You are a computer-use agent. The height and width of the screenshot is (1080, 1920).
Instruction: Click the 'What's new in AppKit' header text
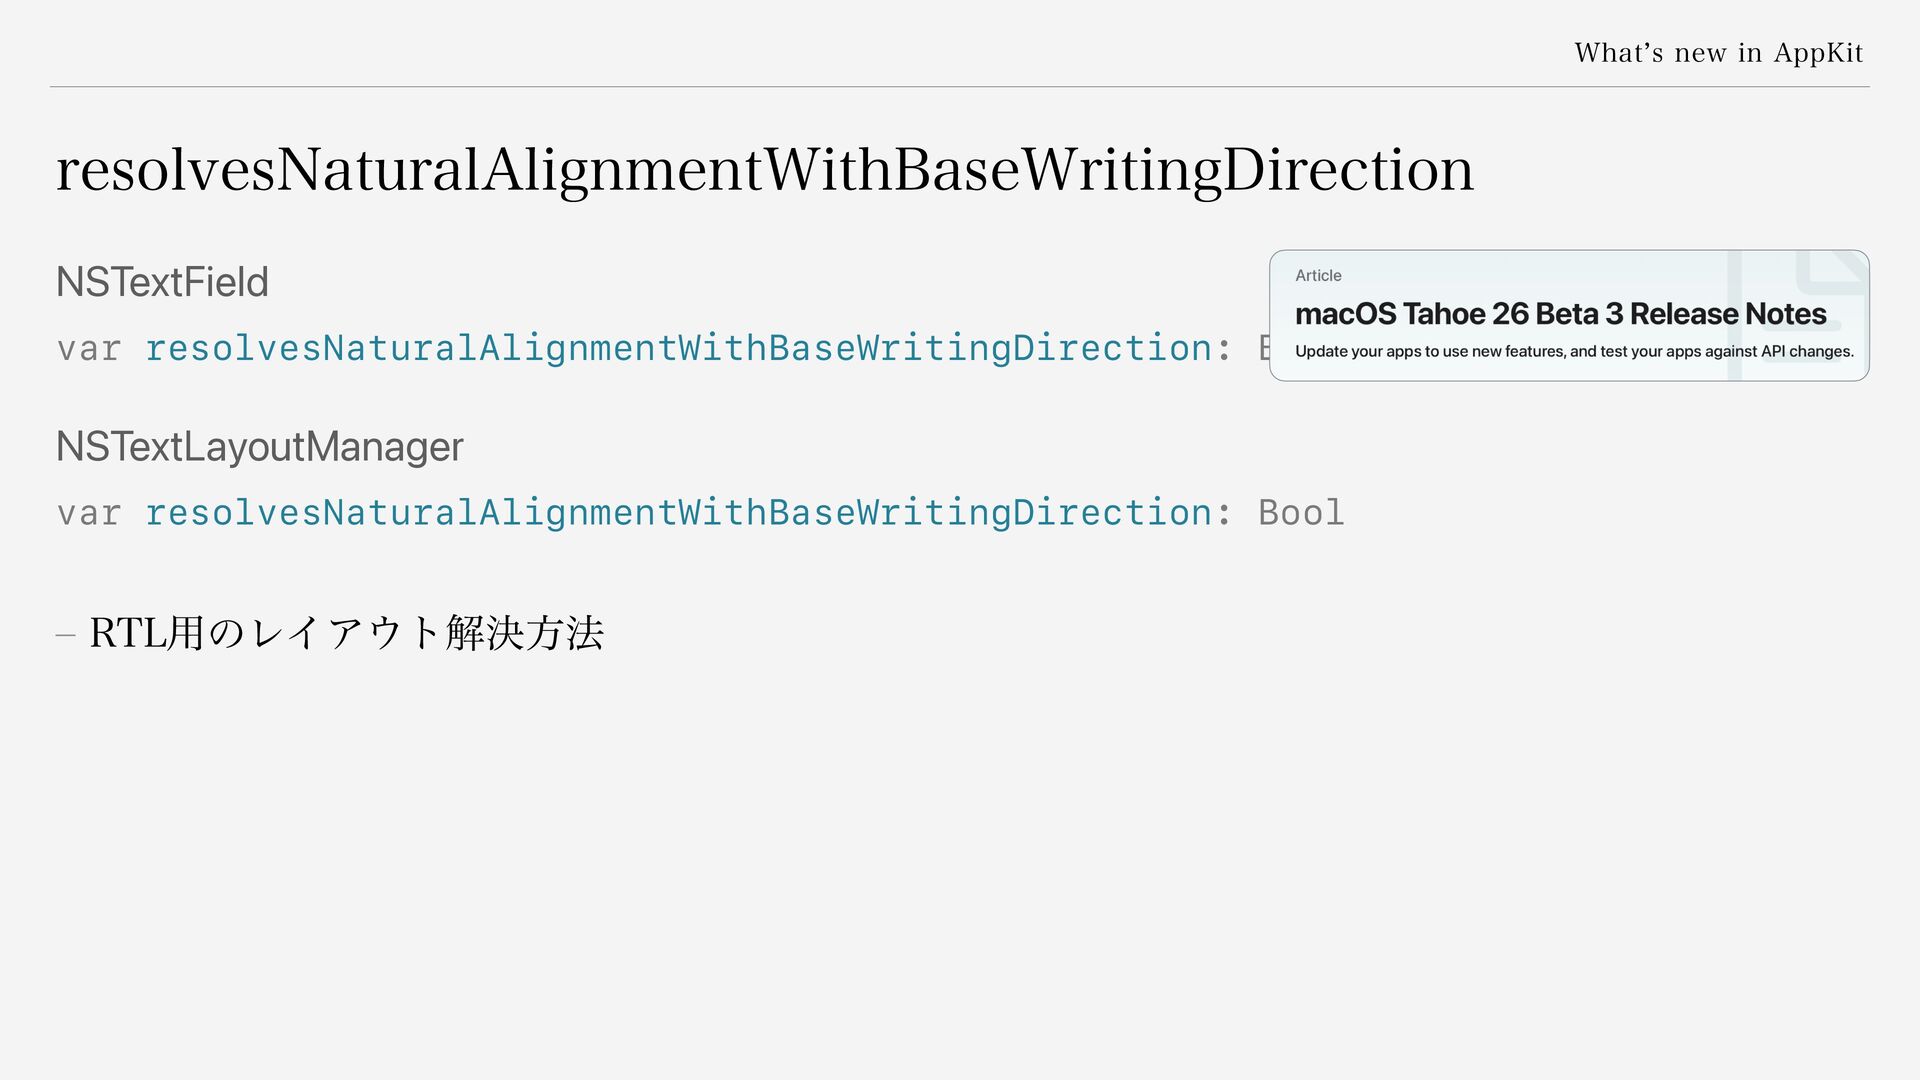1719,52
